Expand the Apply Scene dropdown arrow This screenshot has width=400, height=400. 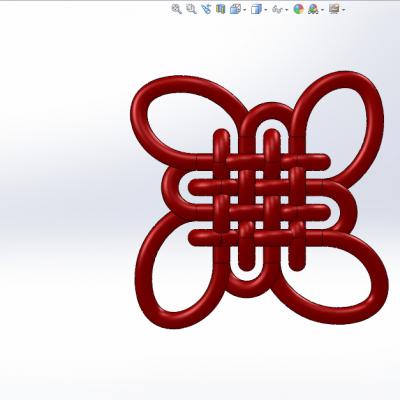point(322,10)
